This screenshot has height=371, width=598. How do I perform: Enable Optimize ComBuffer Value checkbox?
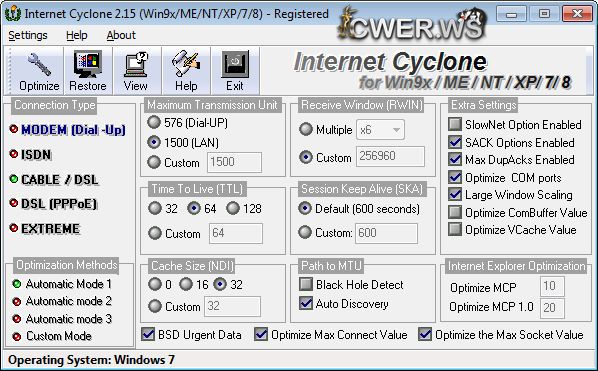click(x=455, y=212)
